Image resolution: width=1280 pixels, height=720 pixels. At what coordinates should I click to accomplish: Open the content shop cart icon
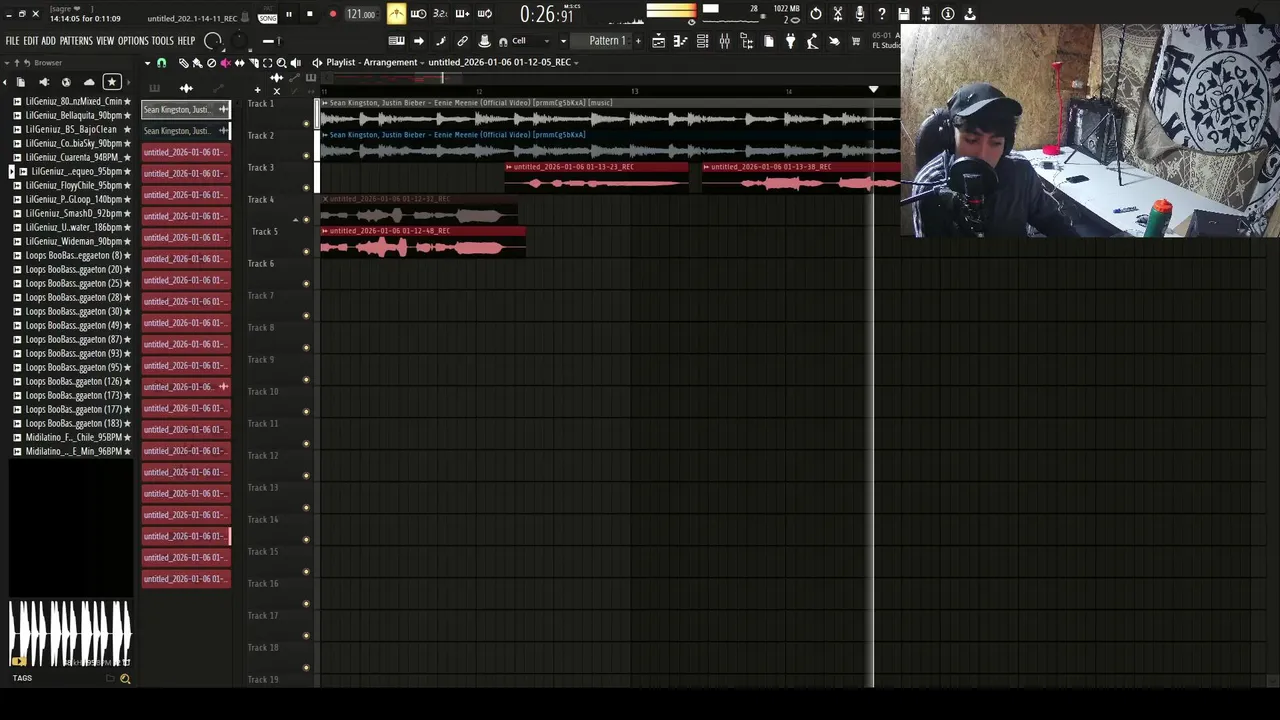click(856, 41)
